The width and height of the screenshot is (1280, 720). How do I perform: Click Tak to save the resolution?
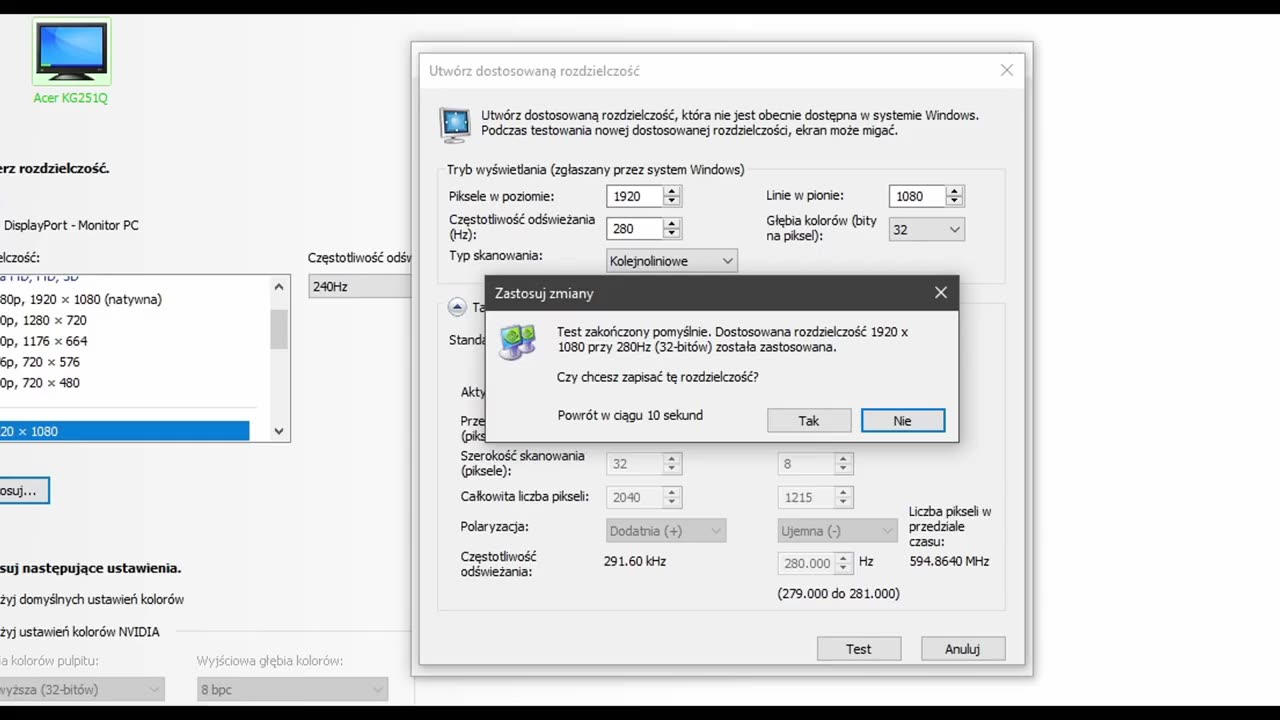(x=809, y=421)
